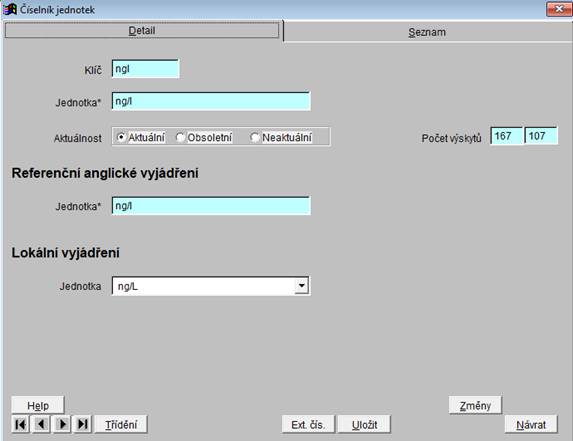Go to previous record arrow

pos(41,425)
